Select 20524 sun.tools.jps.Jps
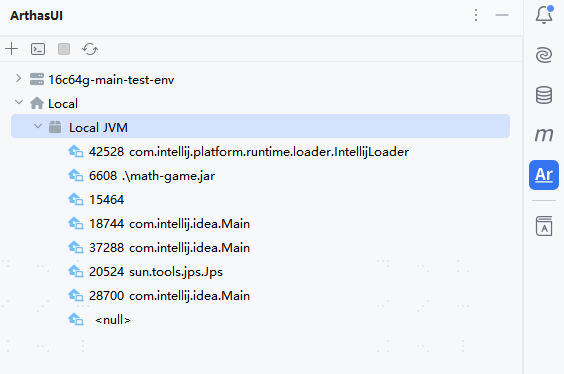Screen dimensions: 564x374 [x=156, y=272]
